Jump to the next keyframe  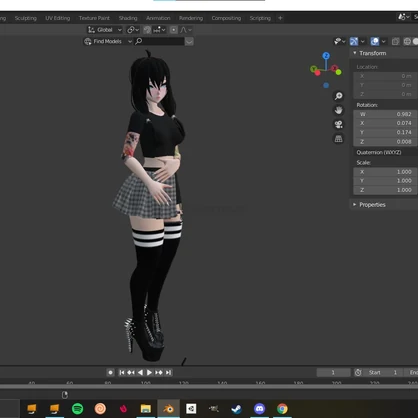(x=159, y=372)
